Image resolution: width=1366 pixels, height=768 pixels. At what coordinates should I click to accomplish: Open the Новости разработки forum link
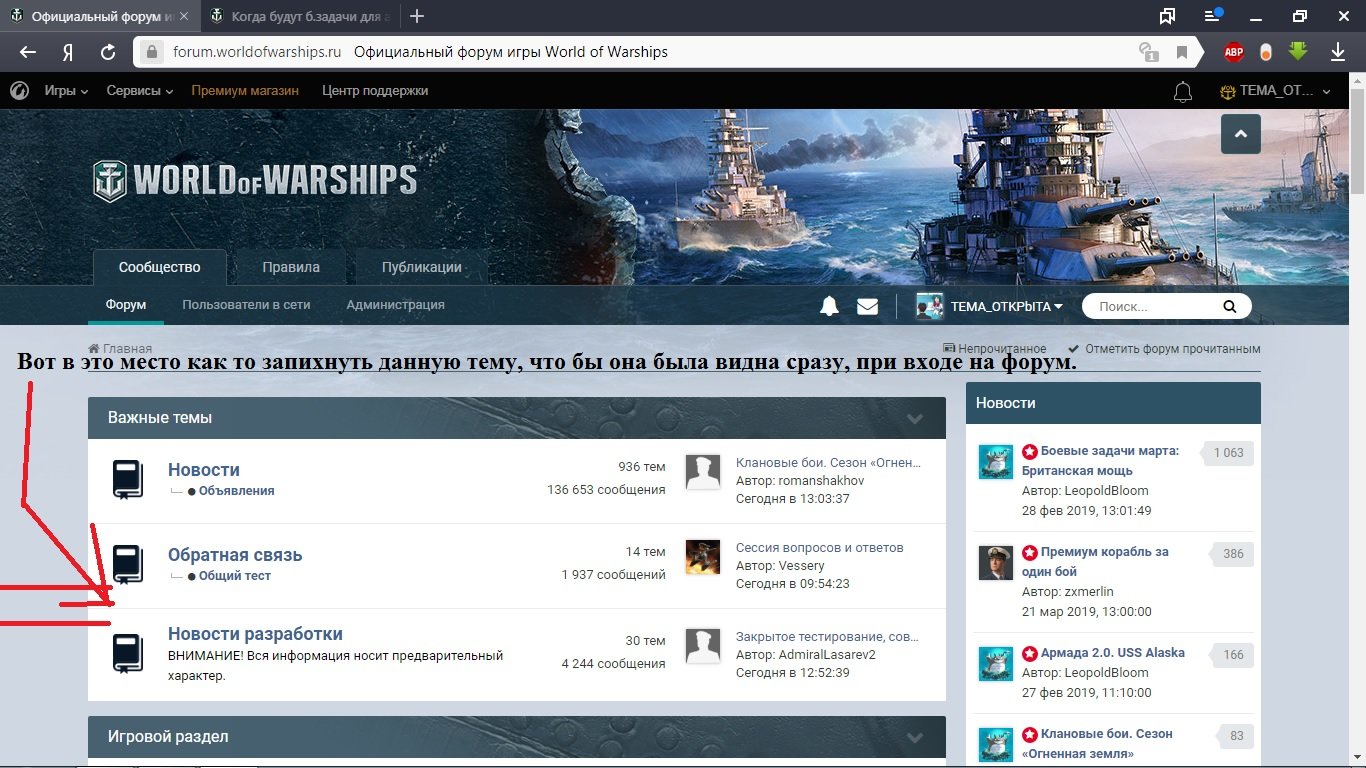(255, 634)
